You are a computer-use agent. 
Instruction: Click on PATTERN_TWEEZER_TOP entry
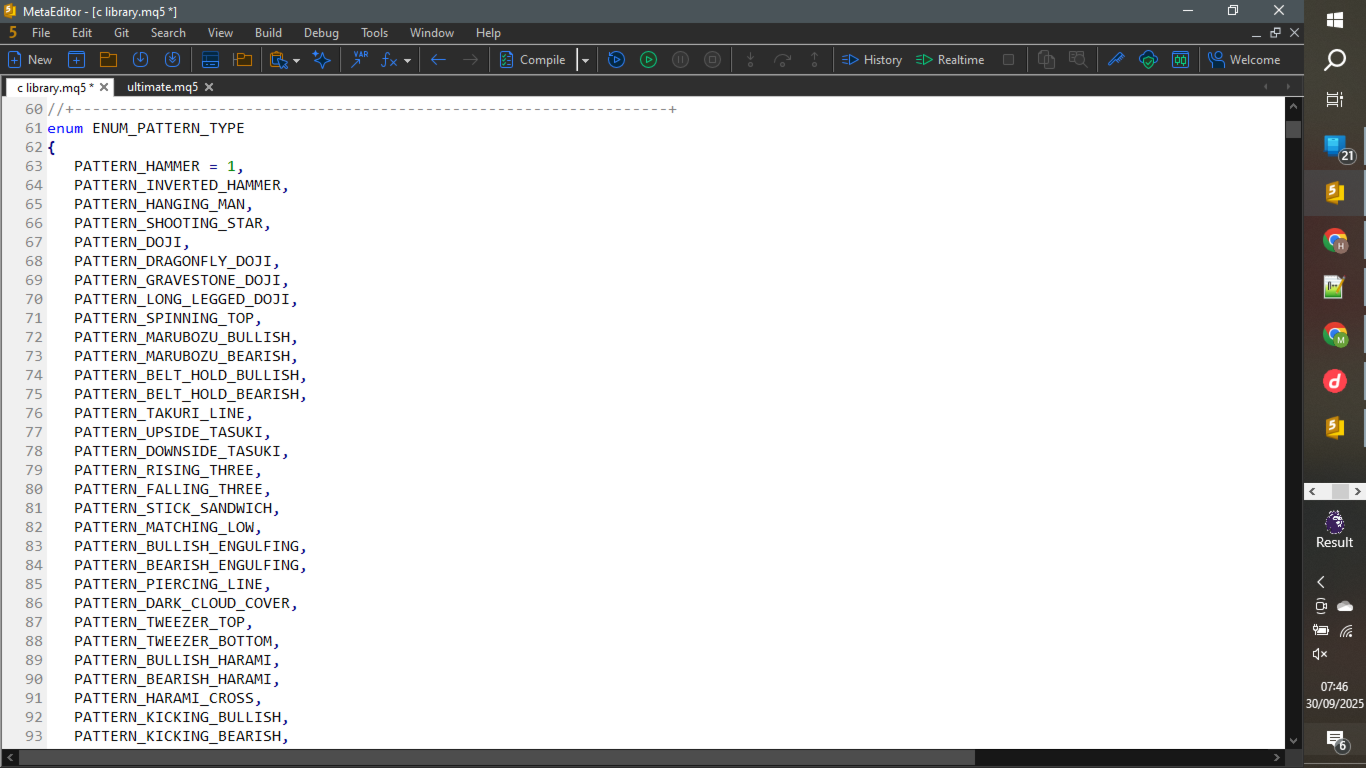click(x=164, y=622)
